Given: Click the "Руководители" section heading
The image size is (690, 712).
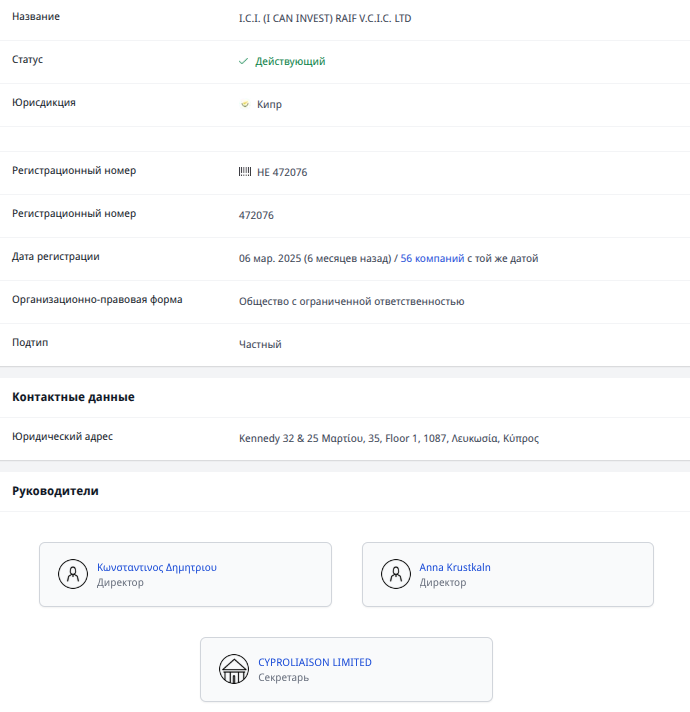Looking at the screenshot, I should (x=55, y=491).
